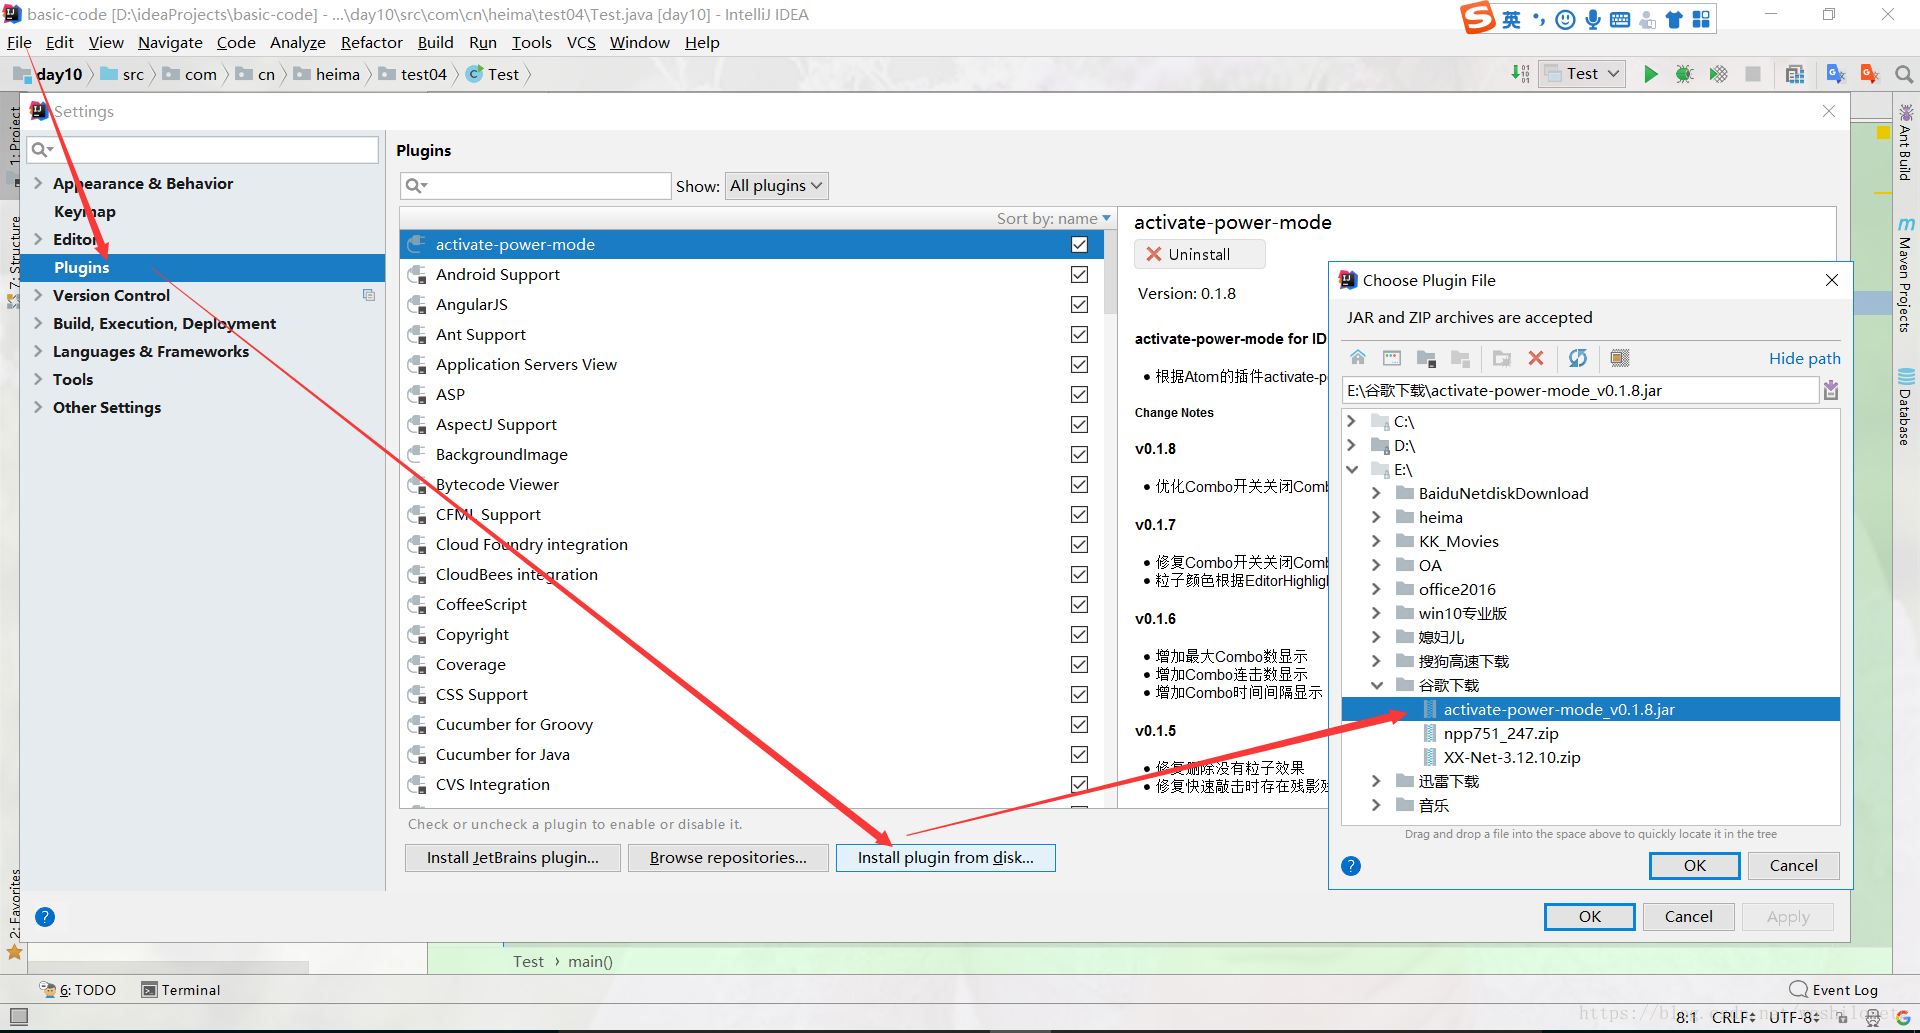Click the home directory icon in file chooser
This screenshot has width=1920, height=1033.
1358,358
